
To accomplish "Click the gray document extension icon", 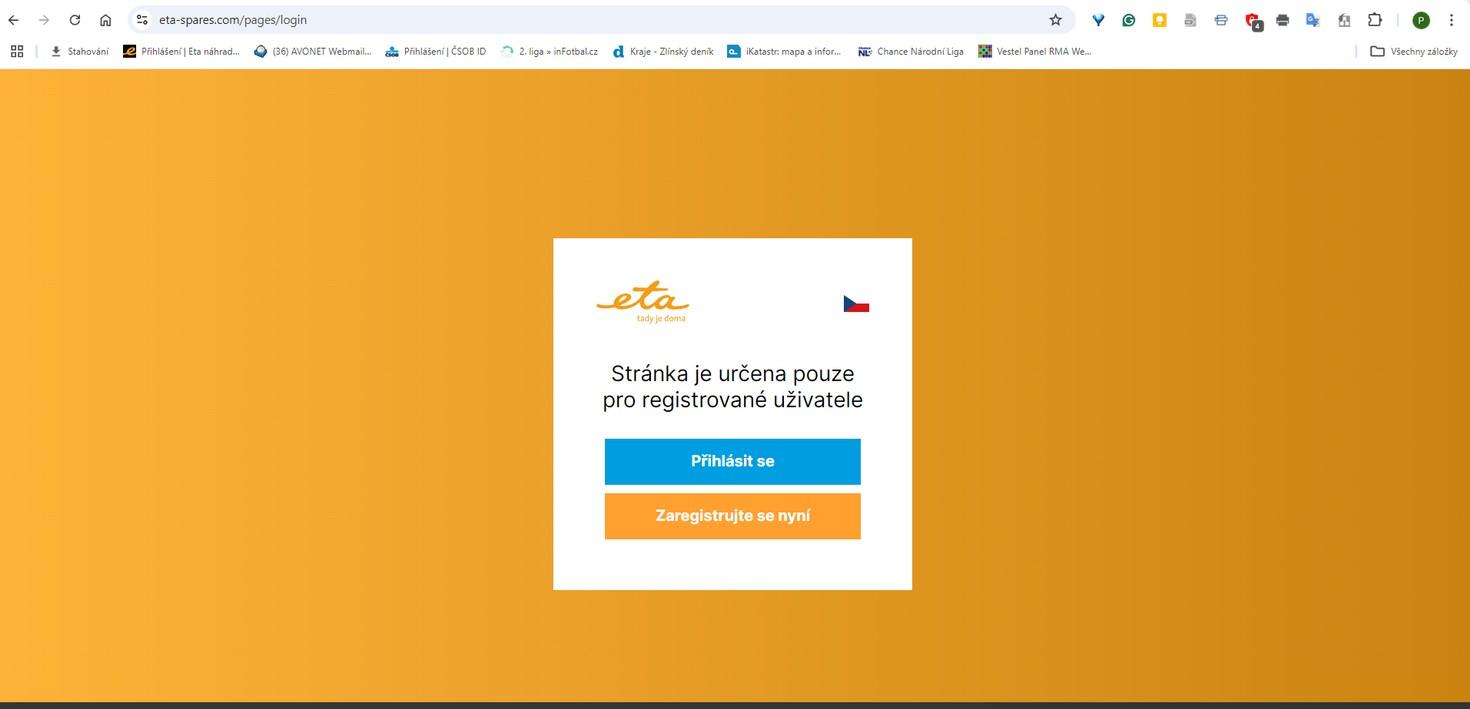I will click(1190, 20).
